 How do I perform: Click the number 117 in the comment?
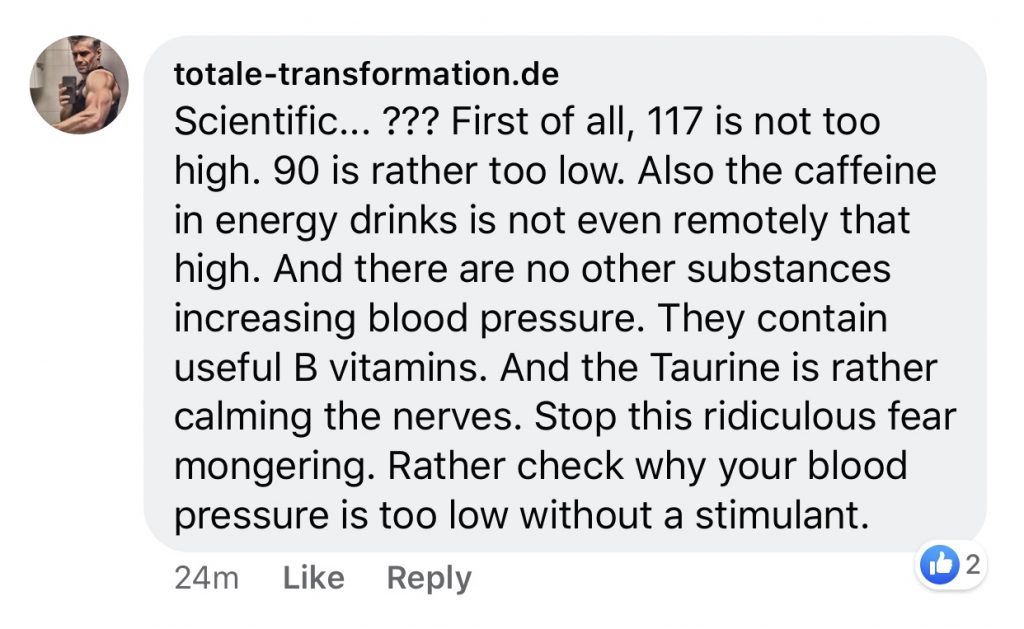(675, 122)
